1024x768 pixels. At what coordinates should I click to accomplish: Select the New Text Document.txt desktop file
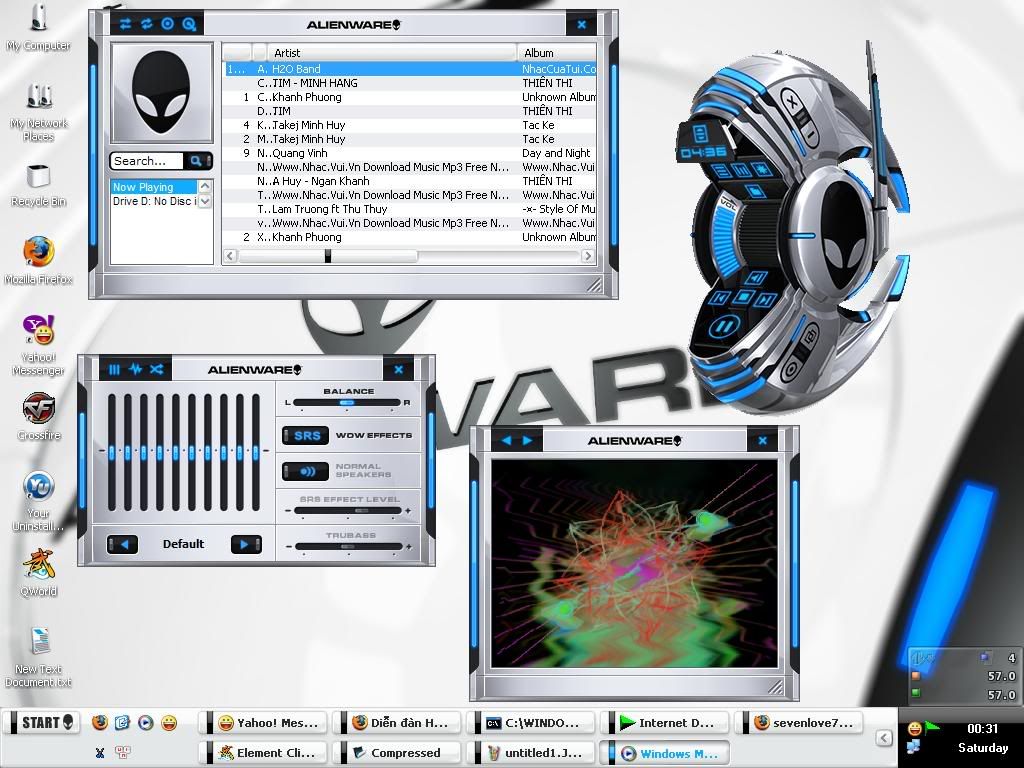pos(39,657)
